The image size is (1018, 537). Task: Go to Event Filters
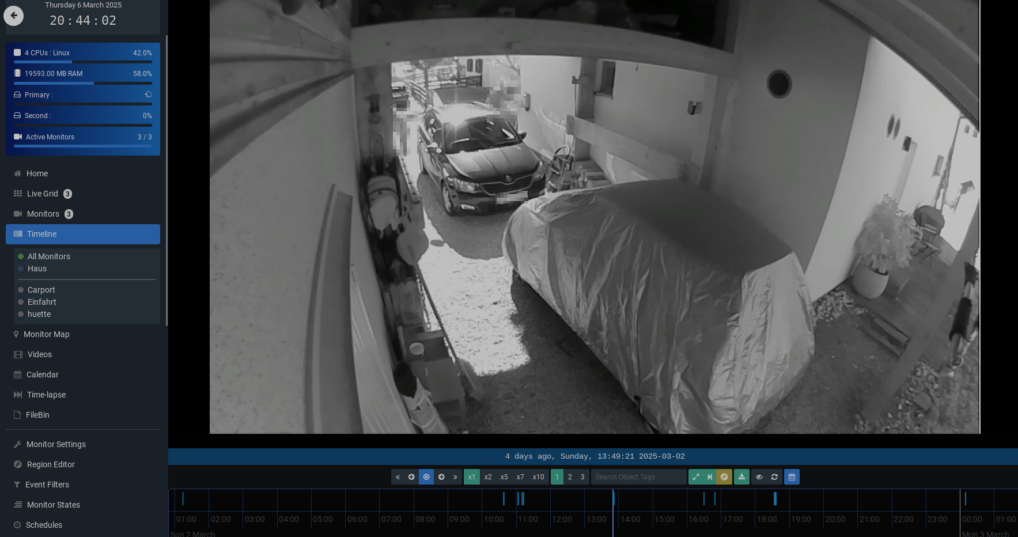(x=47, y=485)
